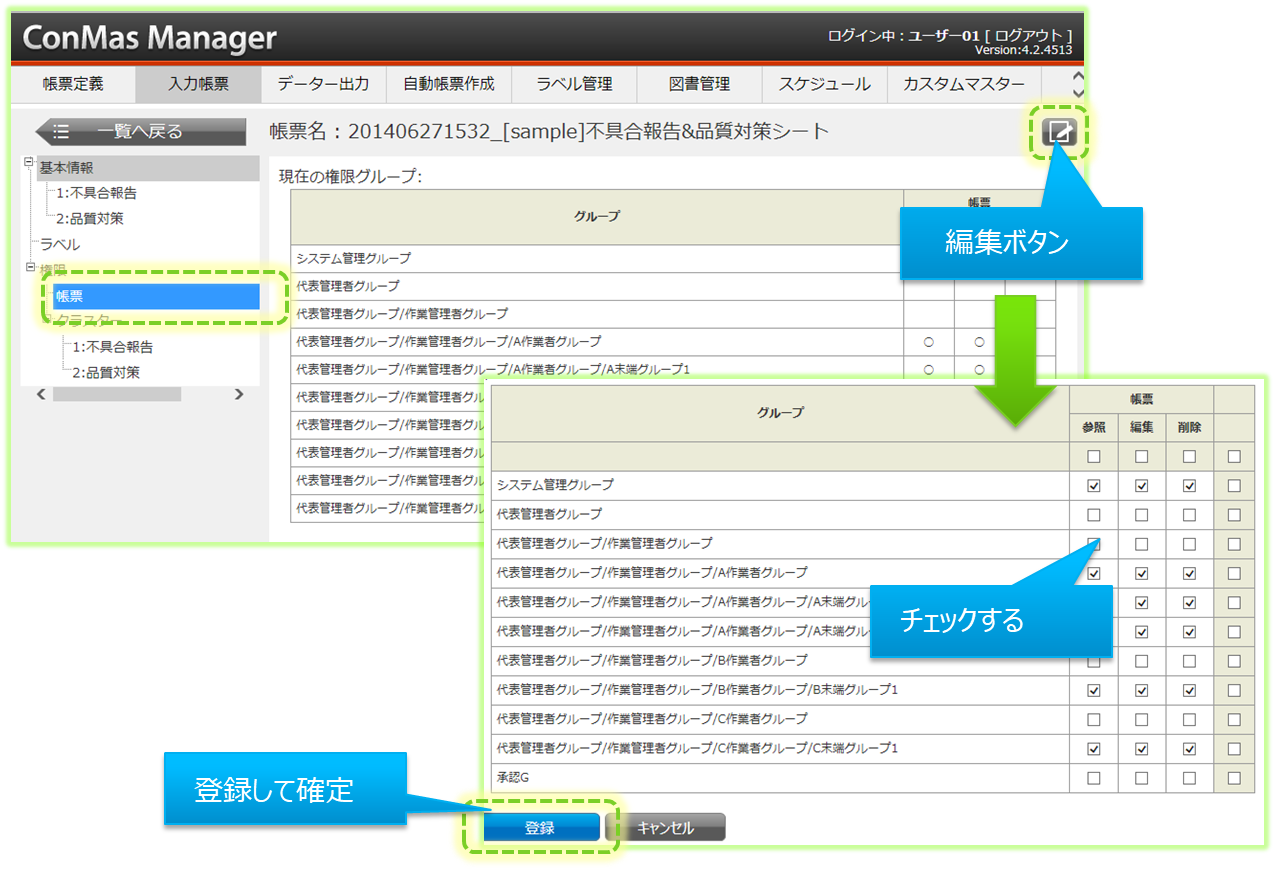
Task: Select 1:不具合報告 under 基本情報
Action: pyautogui.click(x=96, y=193)
